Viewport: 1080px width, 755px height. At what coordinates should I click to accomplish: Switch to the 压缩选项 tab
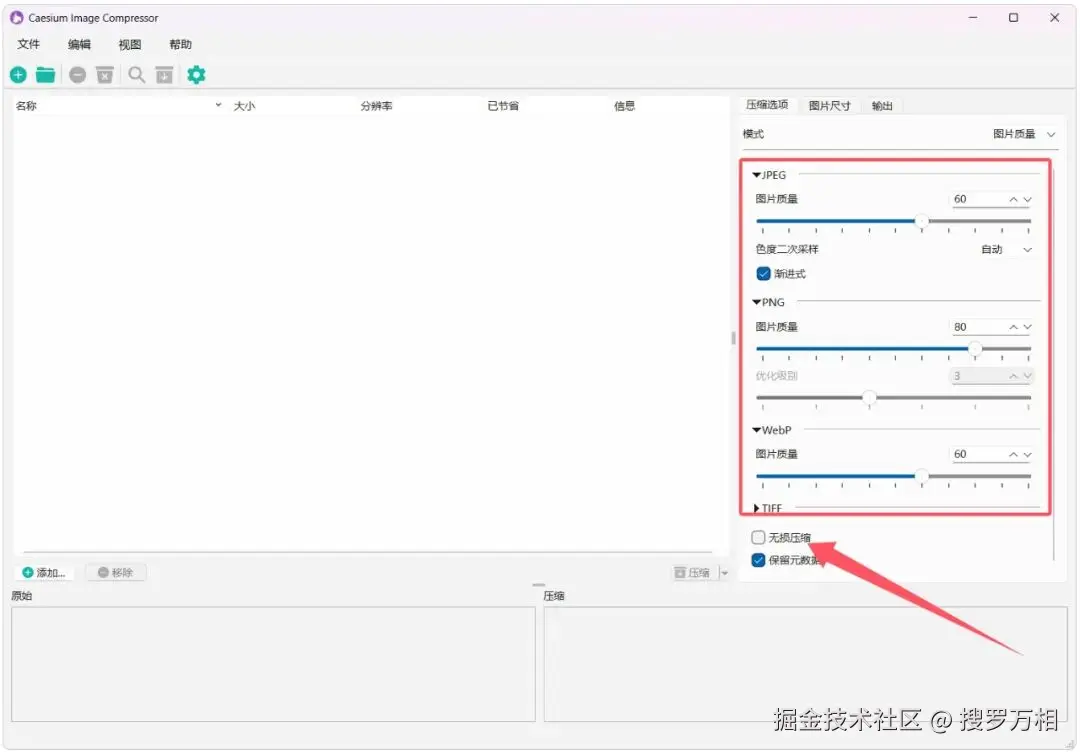[x=767, y=105]
